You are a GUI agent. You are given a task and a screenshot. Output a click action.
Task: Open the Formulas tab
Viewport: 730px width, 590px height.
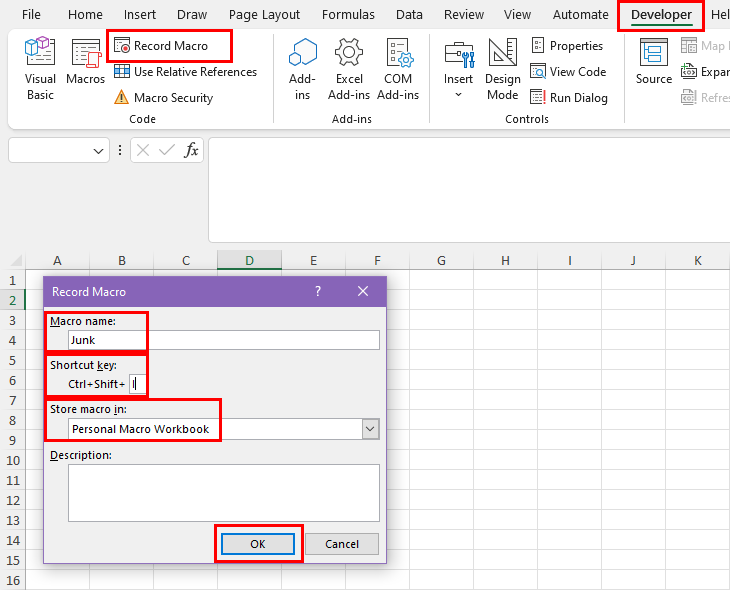pos(348,14)
